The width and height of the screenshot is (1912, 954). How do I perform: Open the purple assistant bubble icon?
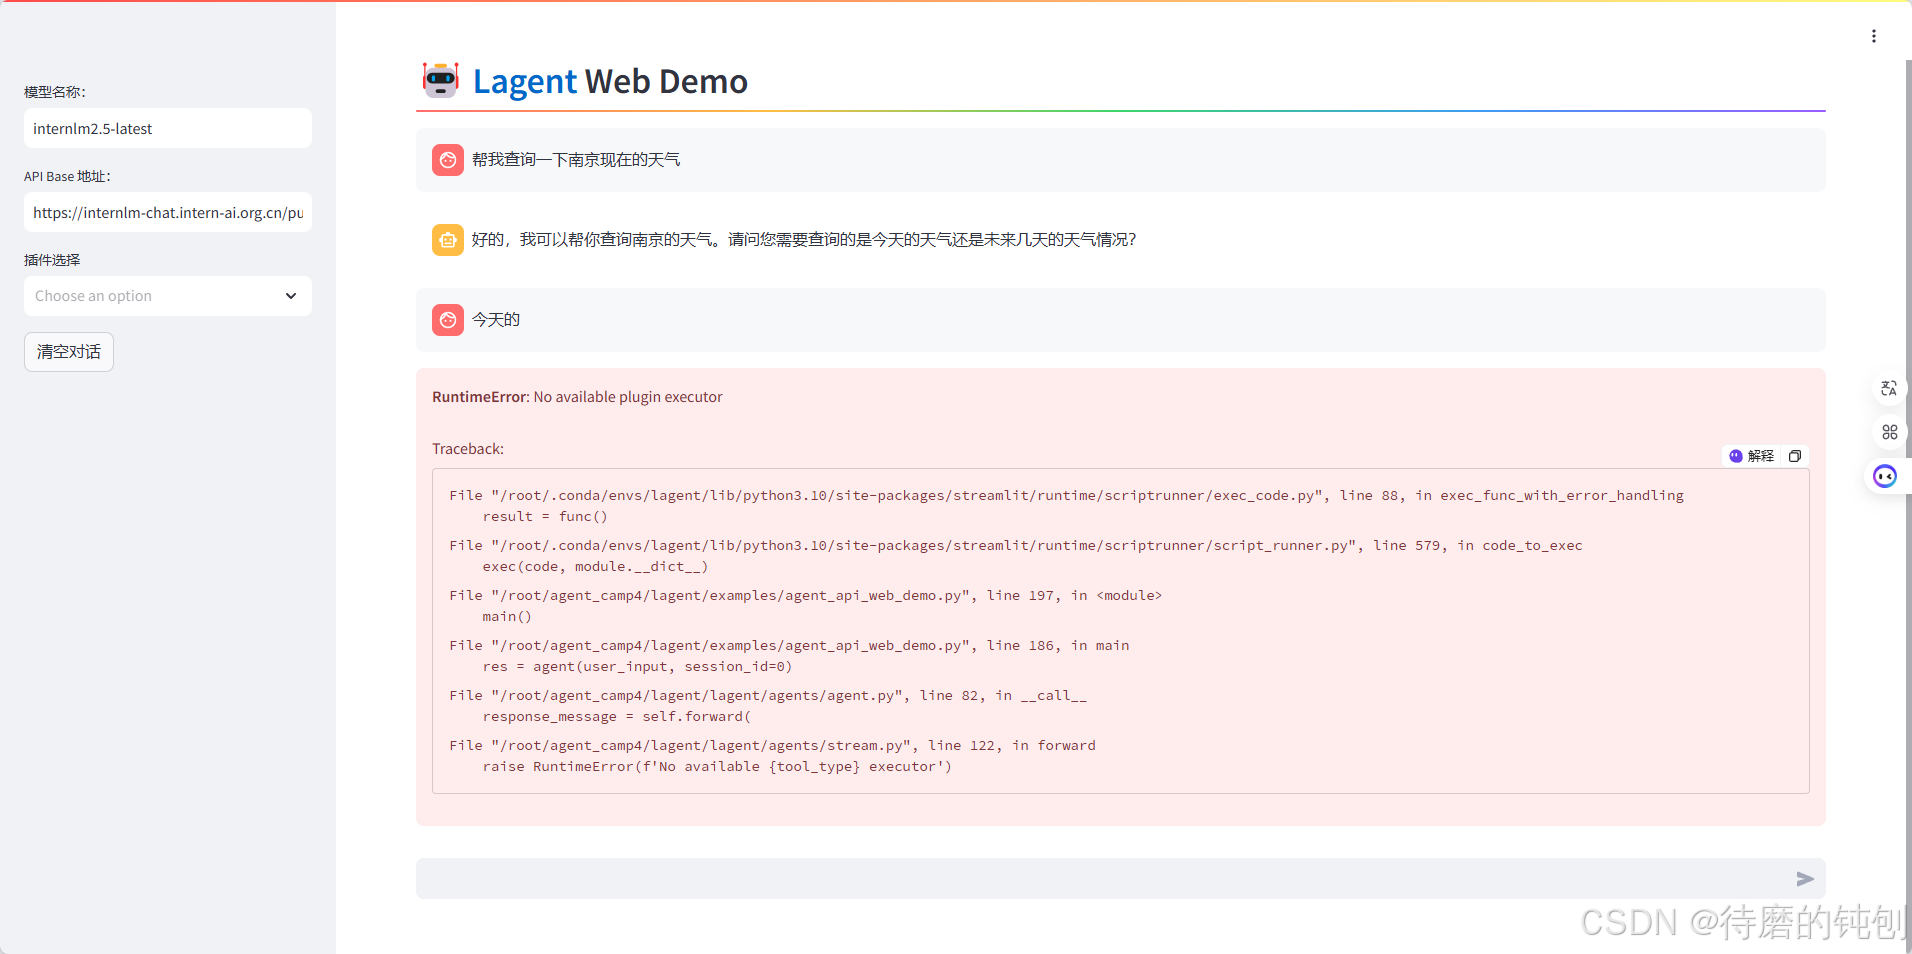click(1885, 476)
